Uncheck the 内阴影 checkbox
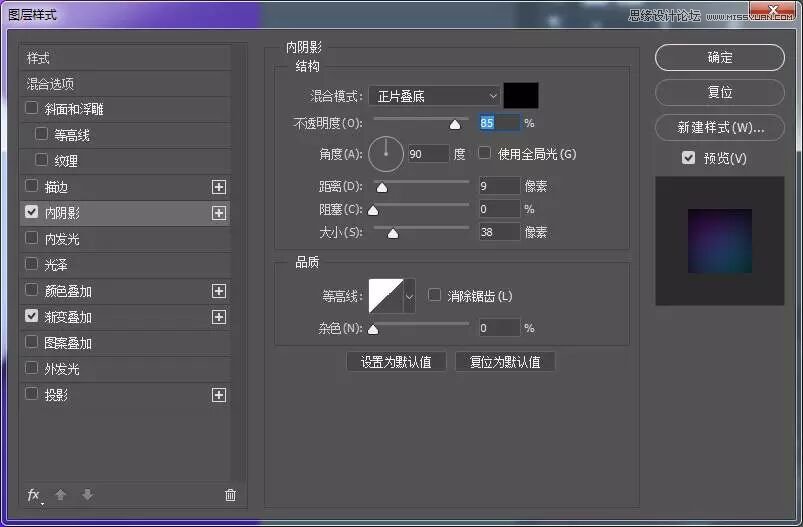The width and height of the screenshot is (803, 527). pos(31,212)
